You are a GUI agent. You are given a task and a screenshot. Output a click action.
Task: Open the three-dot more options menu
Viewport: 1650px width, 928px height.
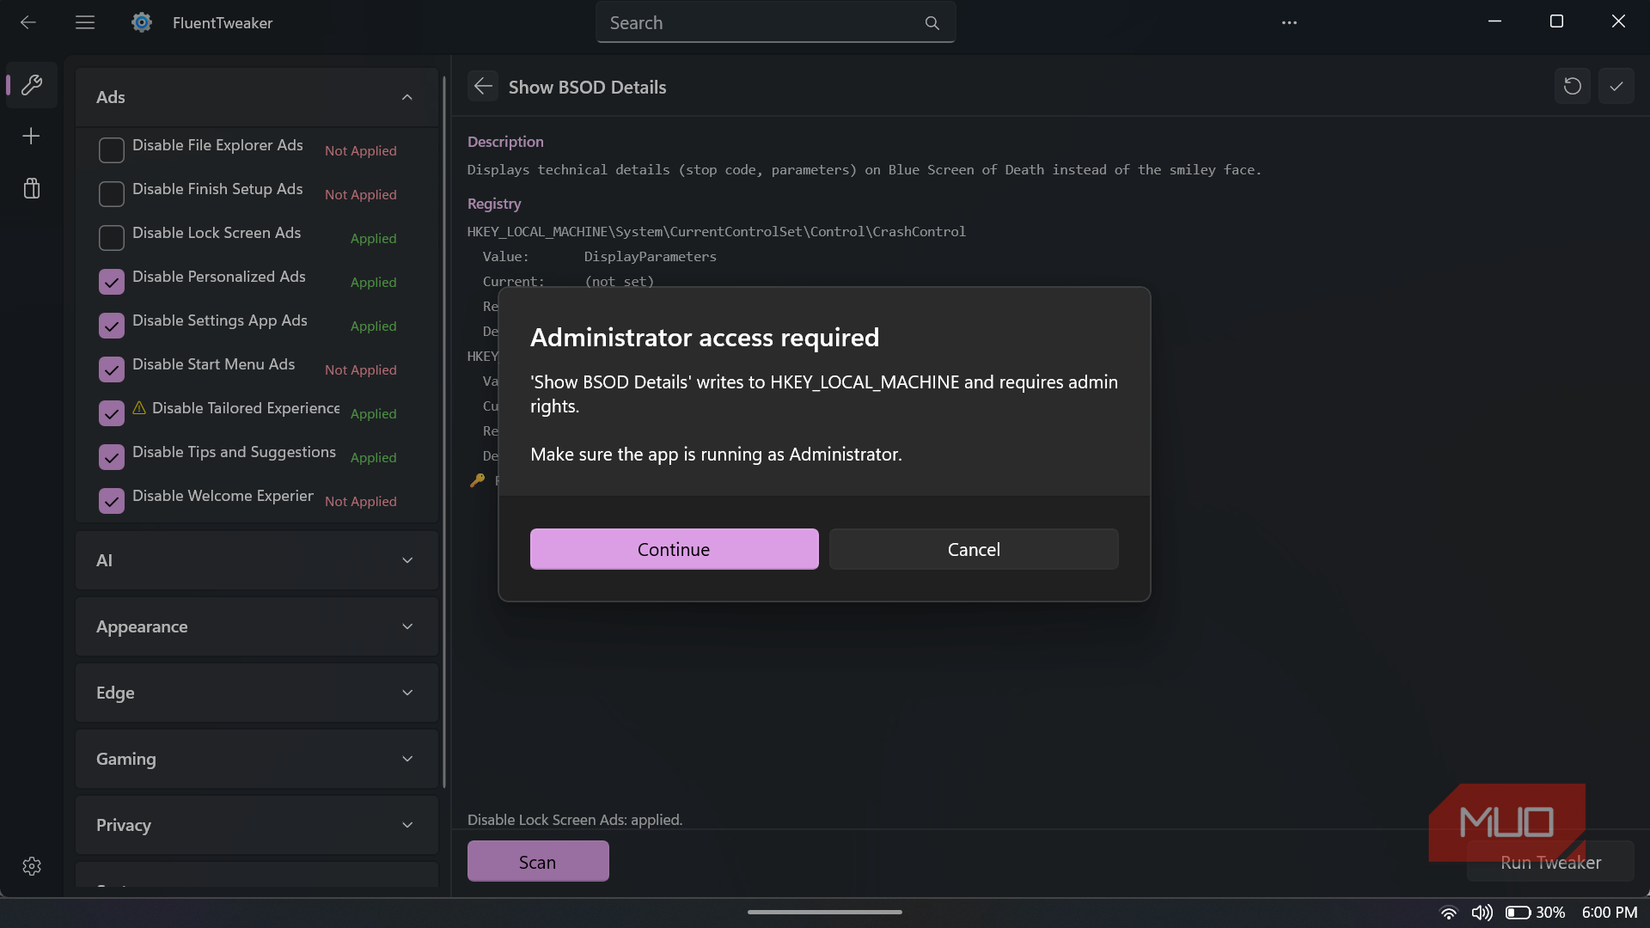(1289, 22)
